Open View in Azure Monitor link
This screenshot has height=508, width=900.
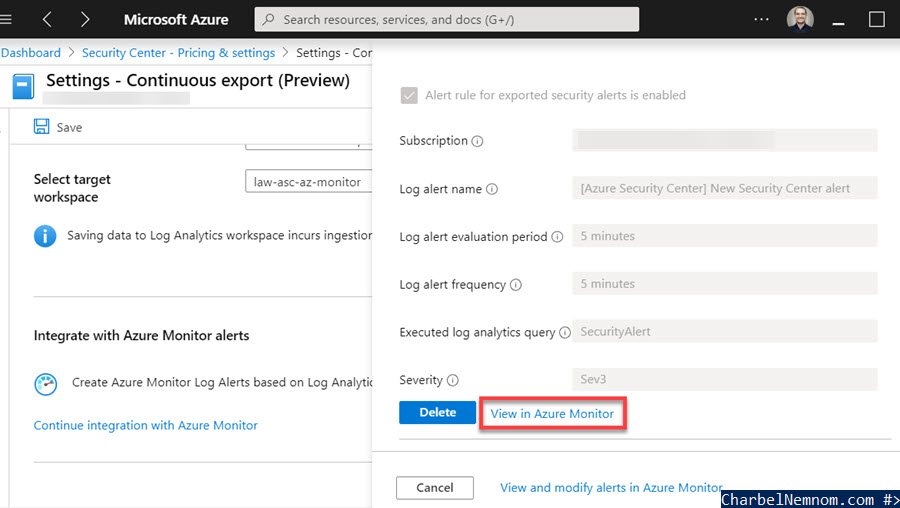coord(552,414)
